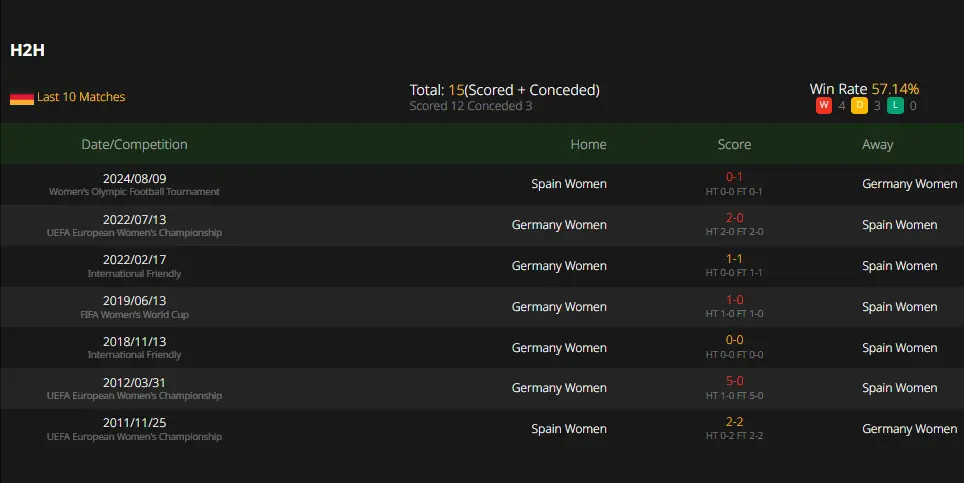Select the Score column header
Viewport: 964px width, 483px height.
click(734, 144)
